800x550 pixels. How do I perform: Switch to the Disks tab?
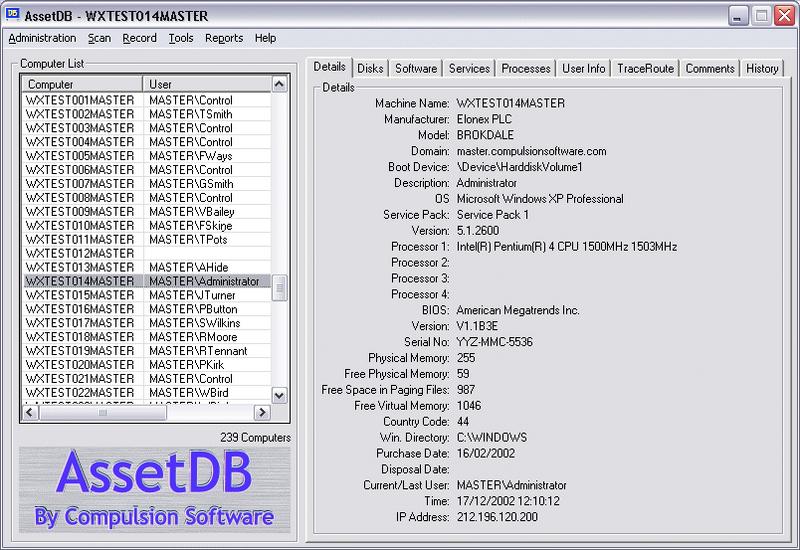pos(370,68)
